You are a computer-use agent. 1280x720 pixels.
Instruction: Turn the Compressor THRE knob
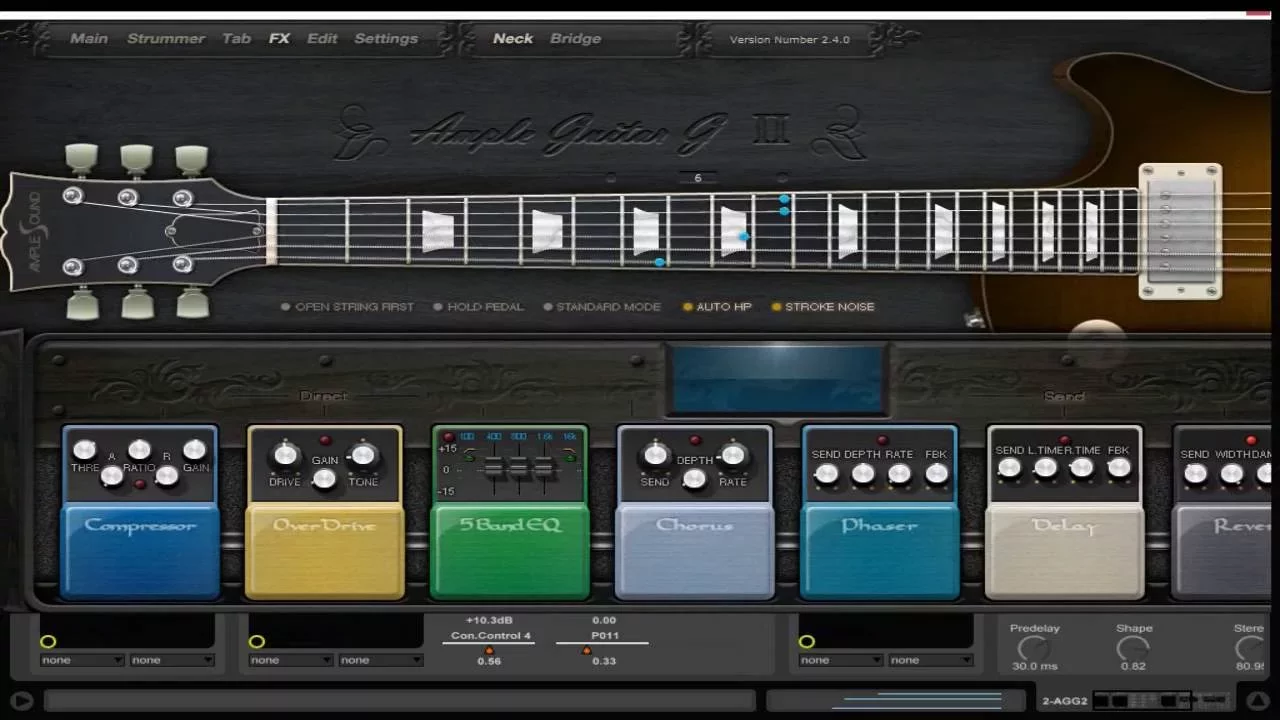click(x=85, y=450)
